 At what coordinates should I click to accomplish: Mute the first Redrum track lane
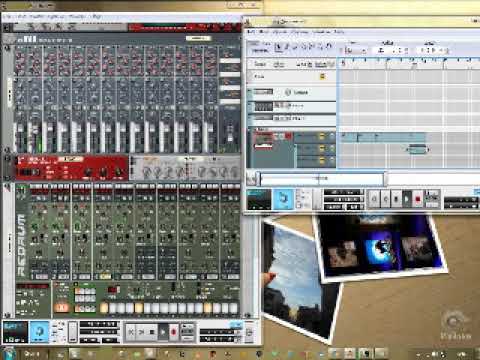322,136
